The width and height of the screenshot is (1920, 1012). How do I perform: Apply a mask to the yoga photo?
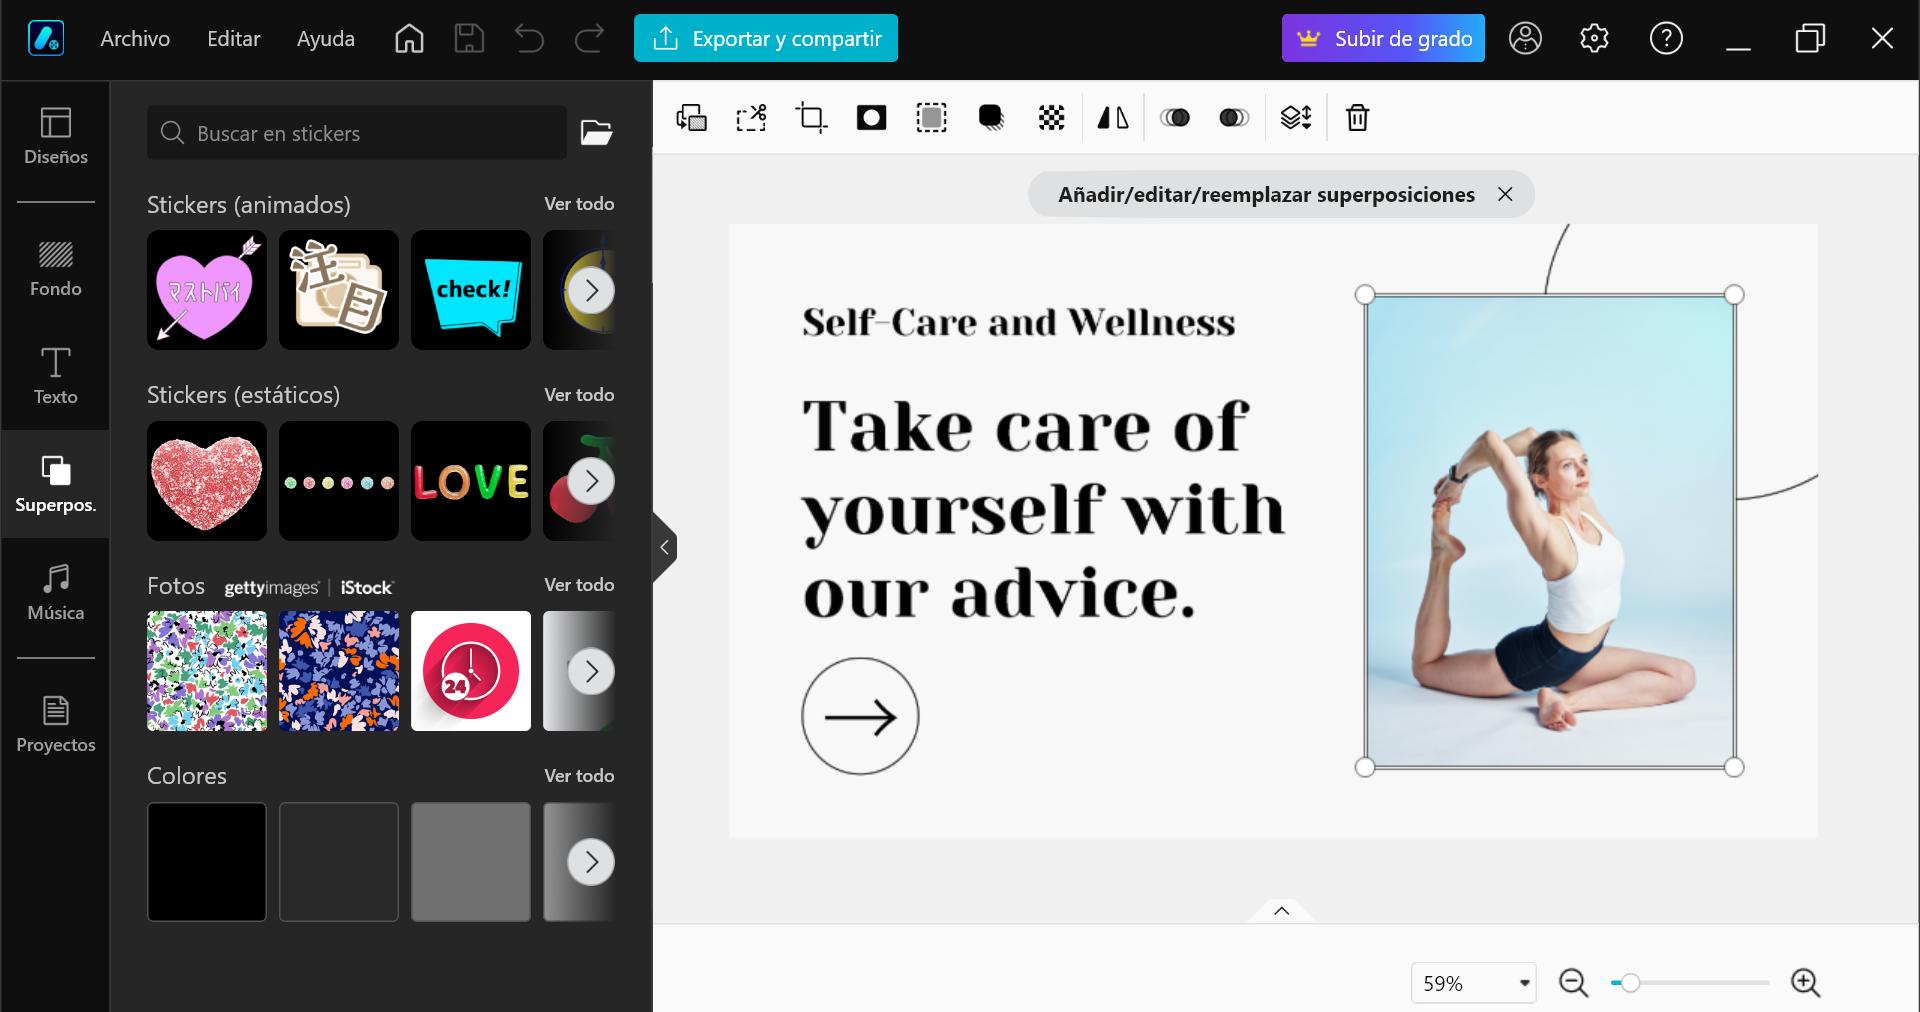click(x=870, y=118)
